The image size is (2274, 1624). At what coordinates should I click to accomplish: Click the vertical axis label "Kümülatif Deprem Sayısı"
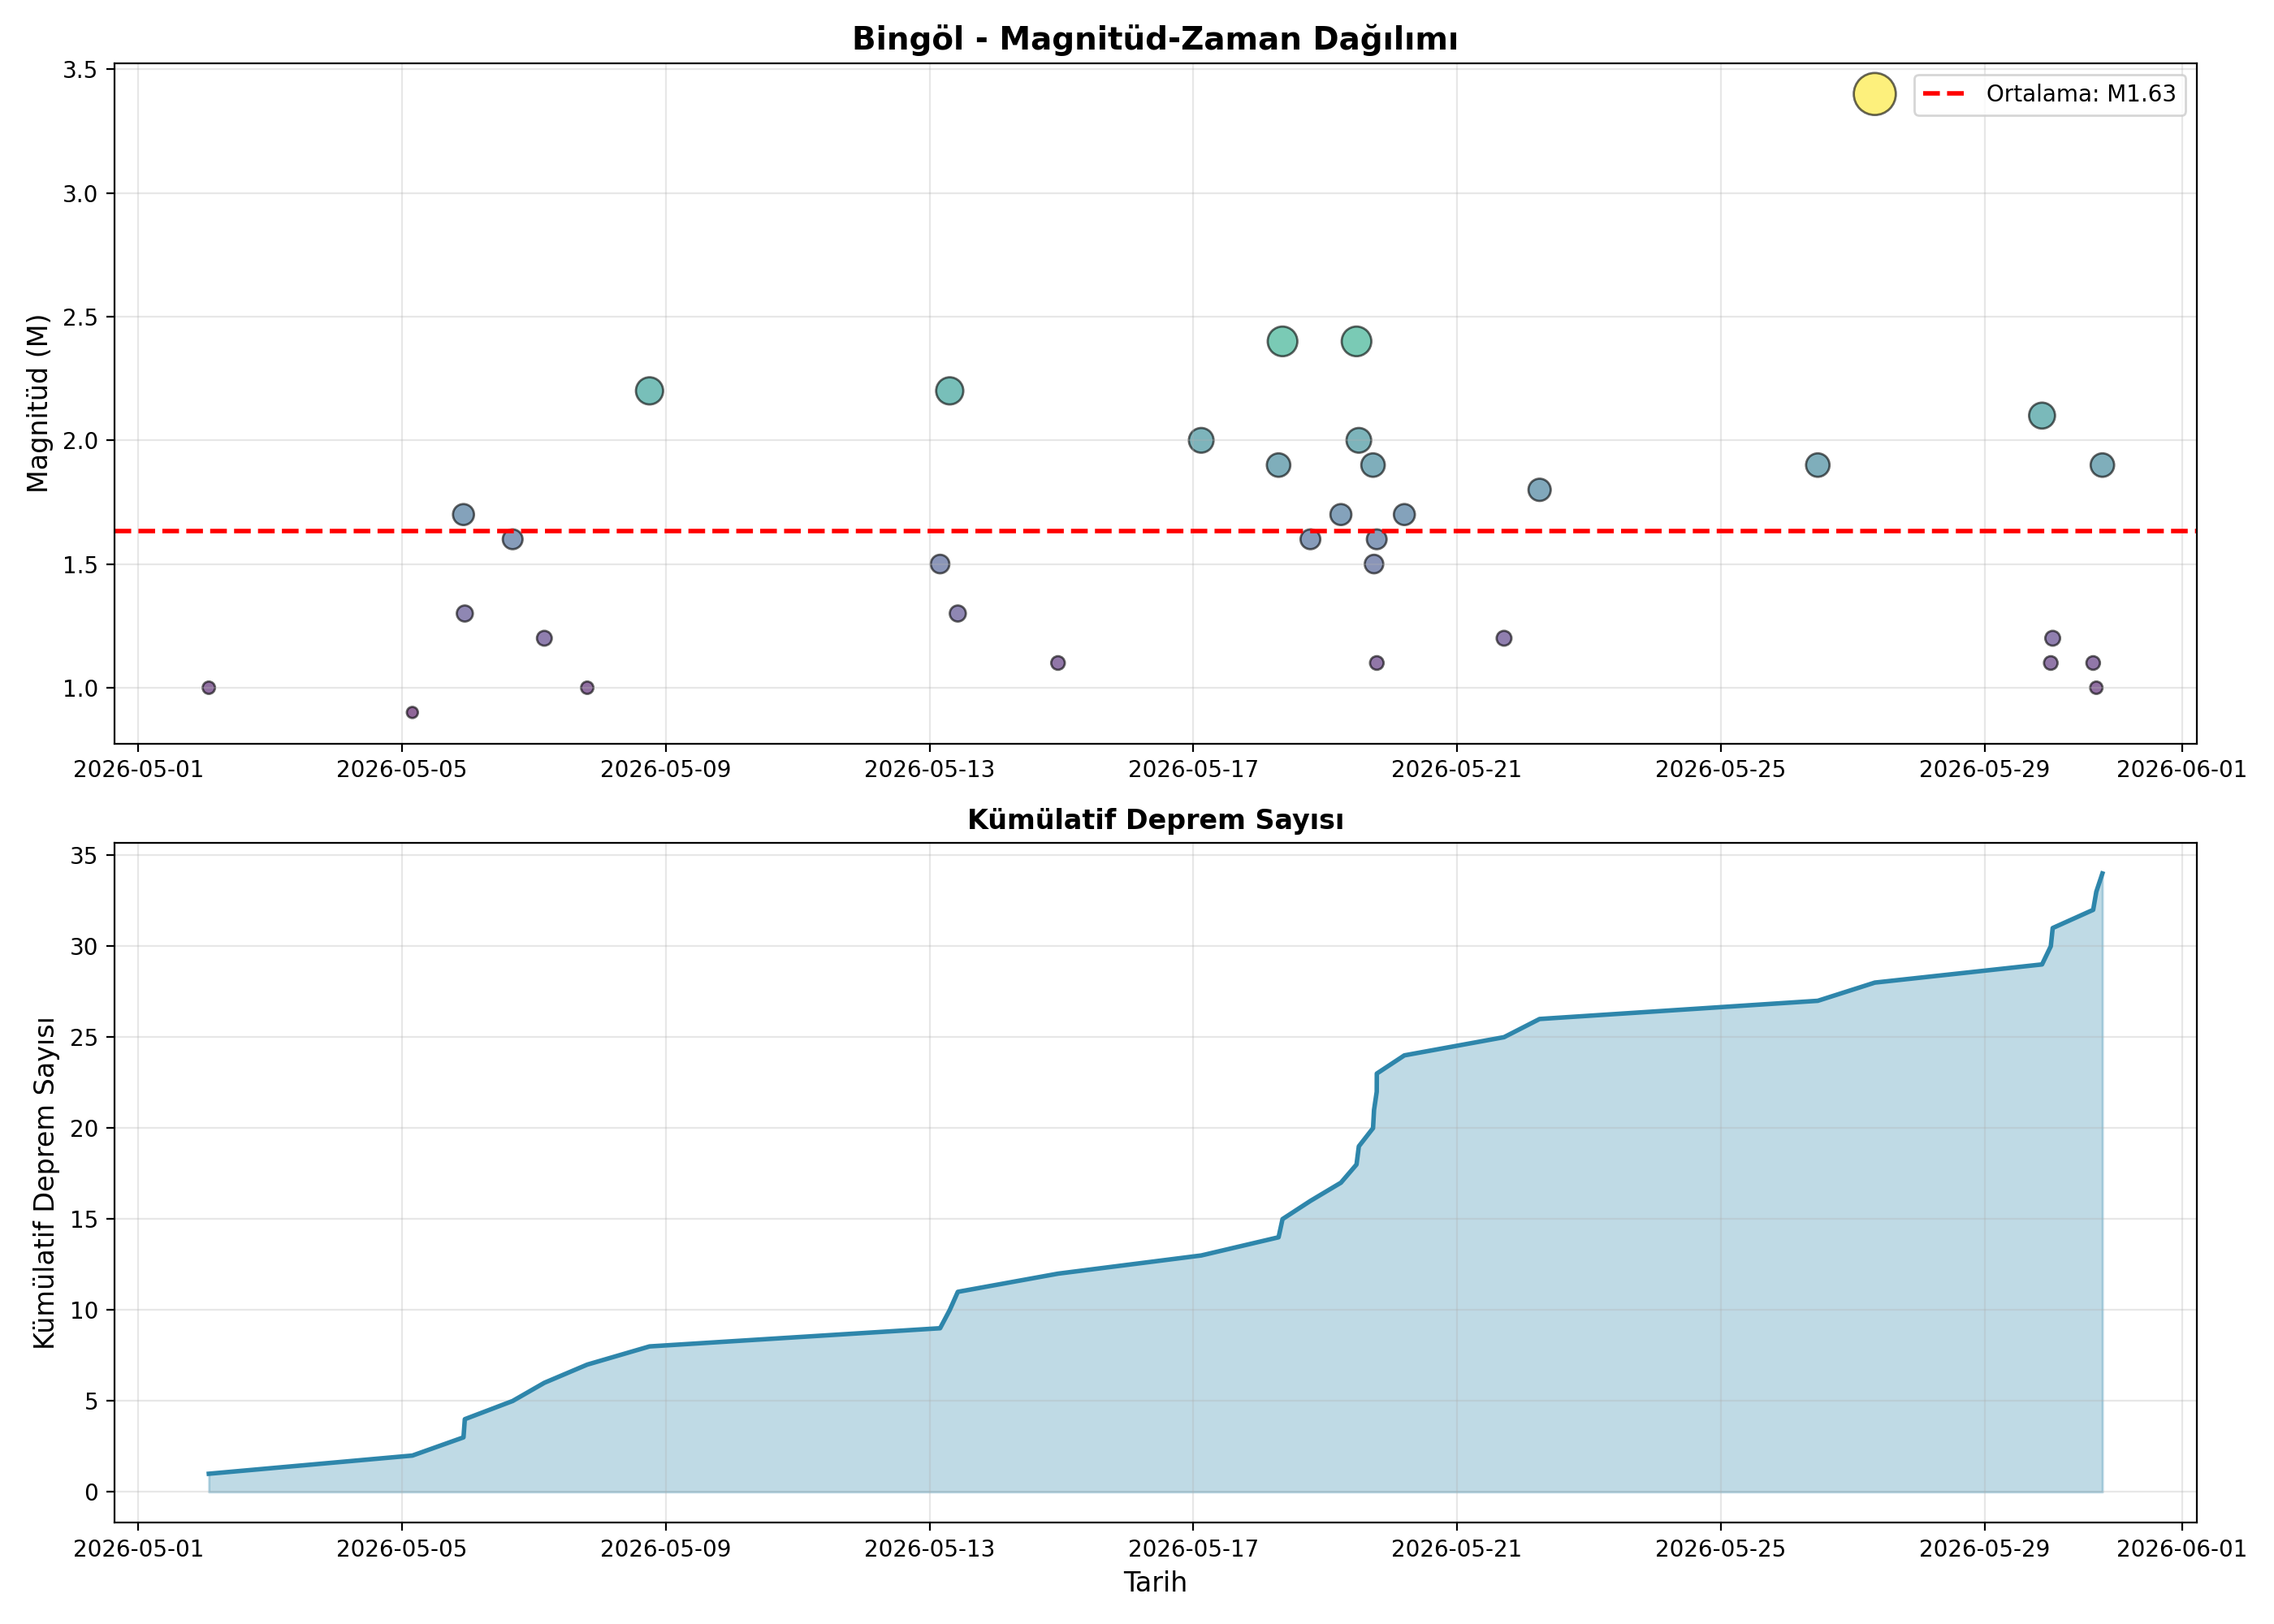click(44, 1183)
